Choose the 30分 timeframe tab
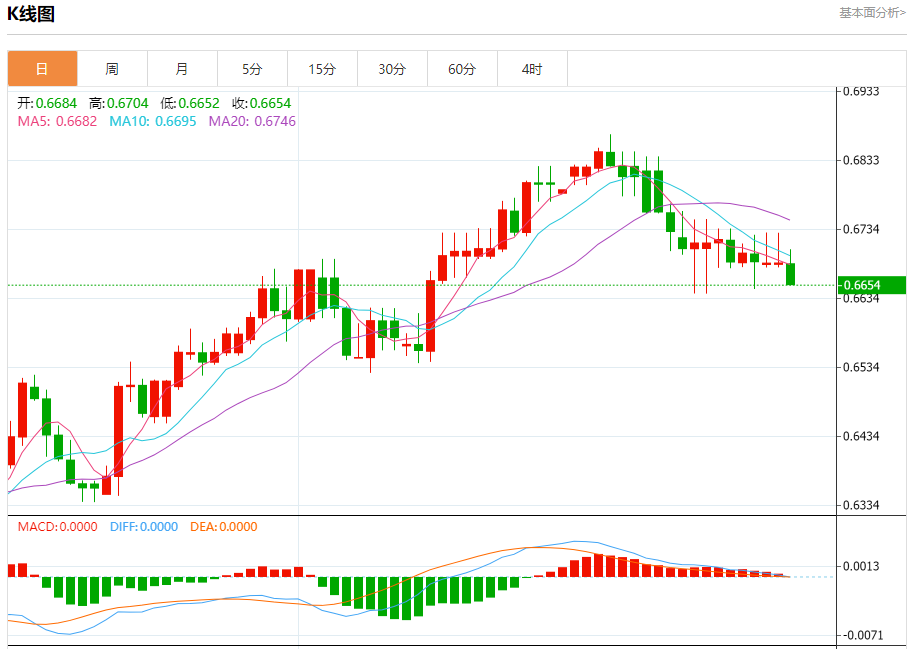 pos(392,69)
